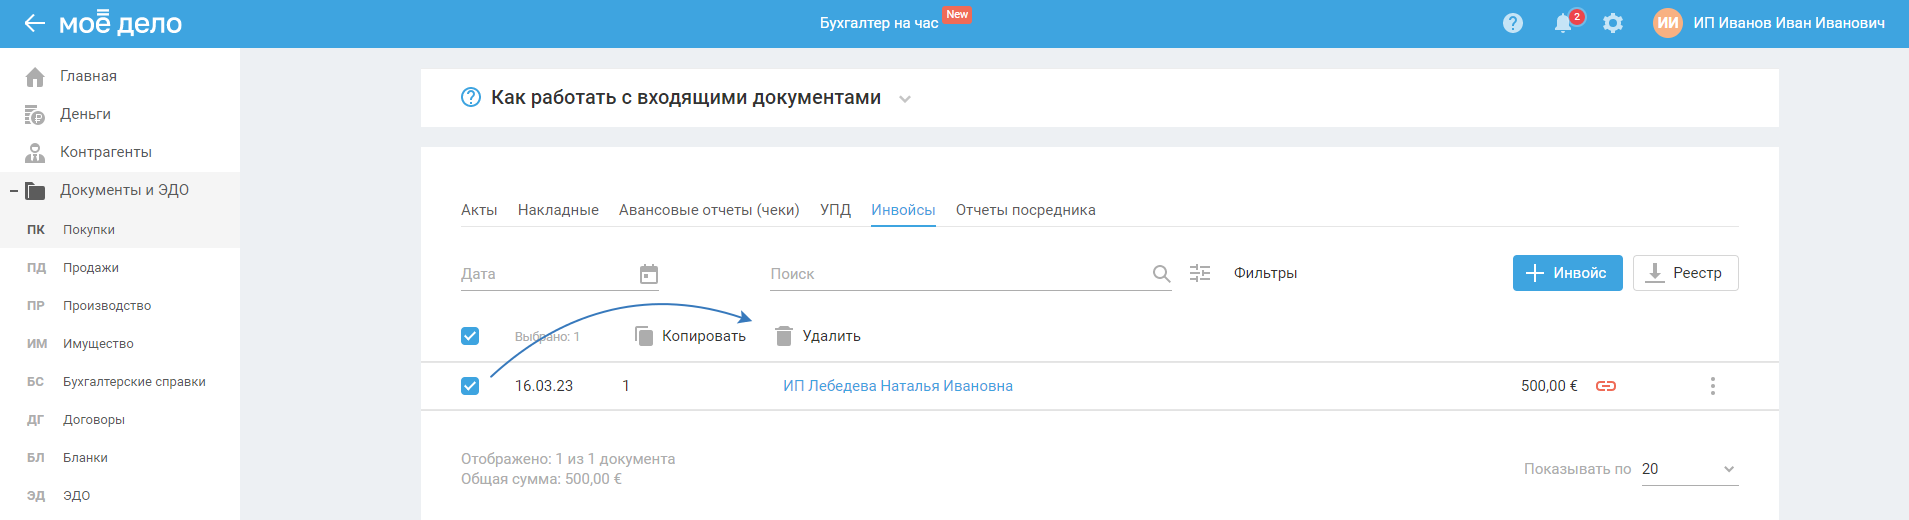This screenshot has height=520, width=1909.
Task: Open the Показывать по 20 dropdown
Action: (1690, 469)
